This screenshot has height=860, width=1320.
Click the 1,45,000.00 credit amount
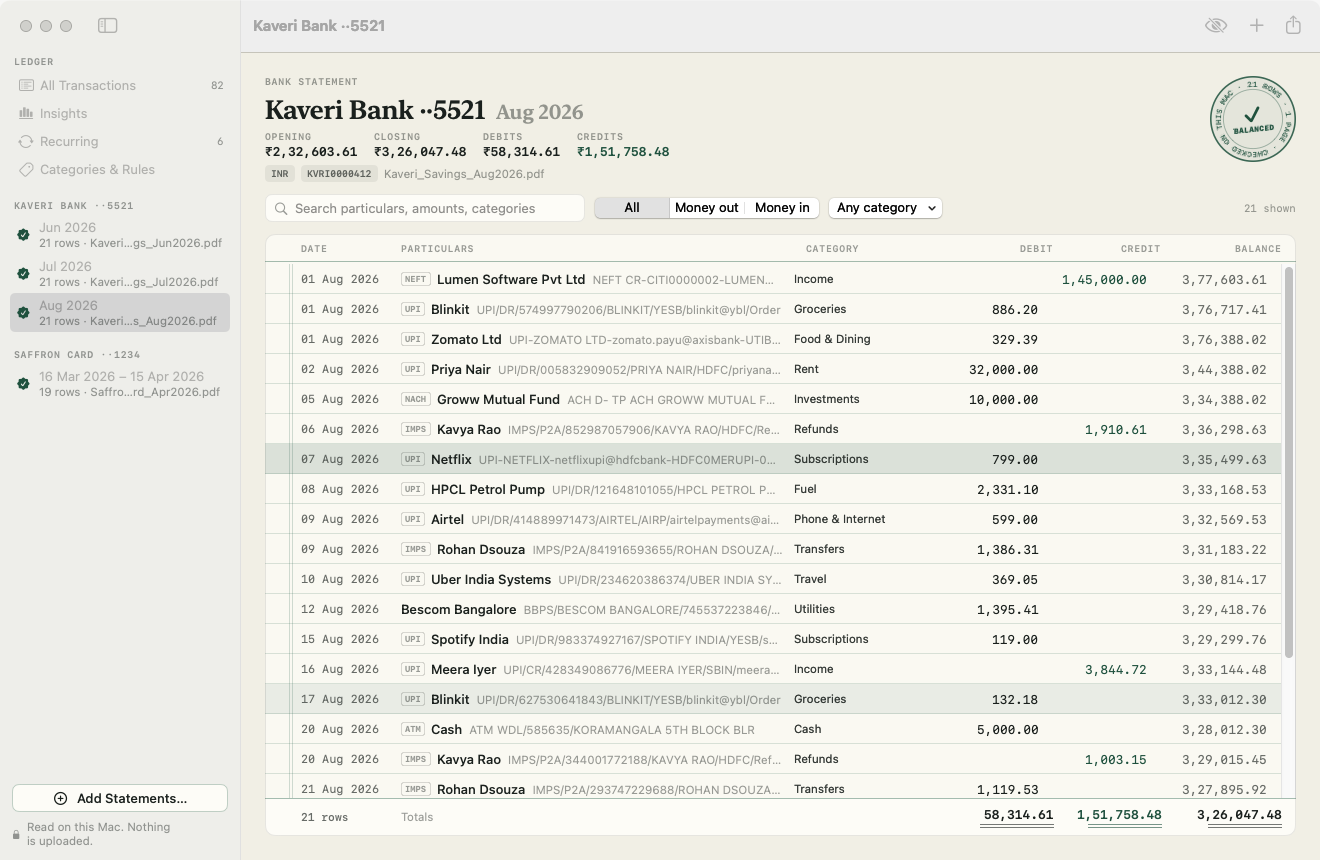point(1104,280)
